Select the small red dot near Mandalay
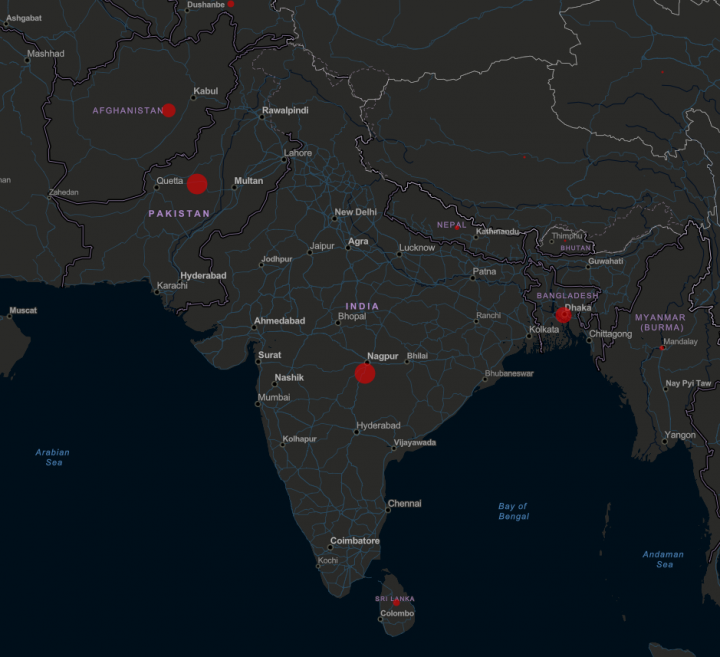The image size is (720, 657). point(662,348)
